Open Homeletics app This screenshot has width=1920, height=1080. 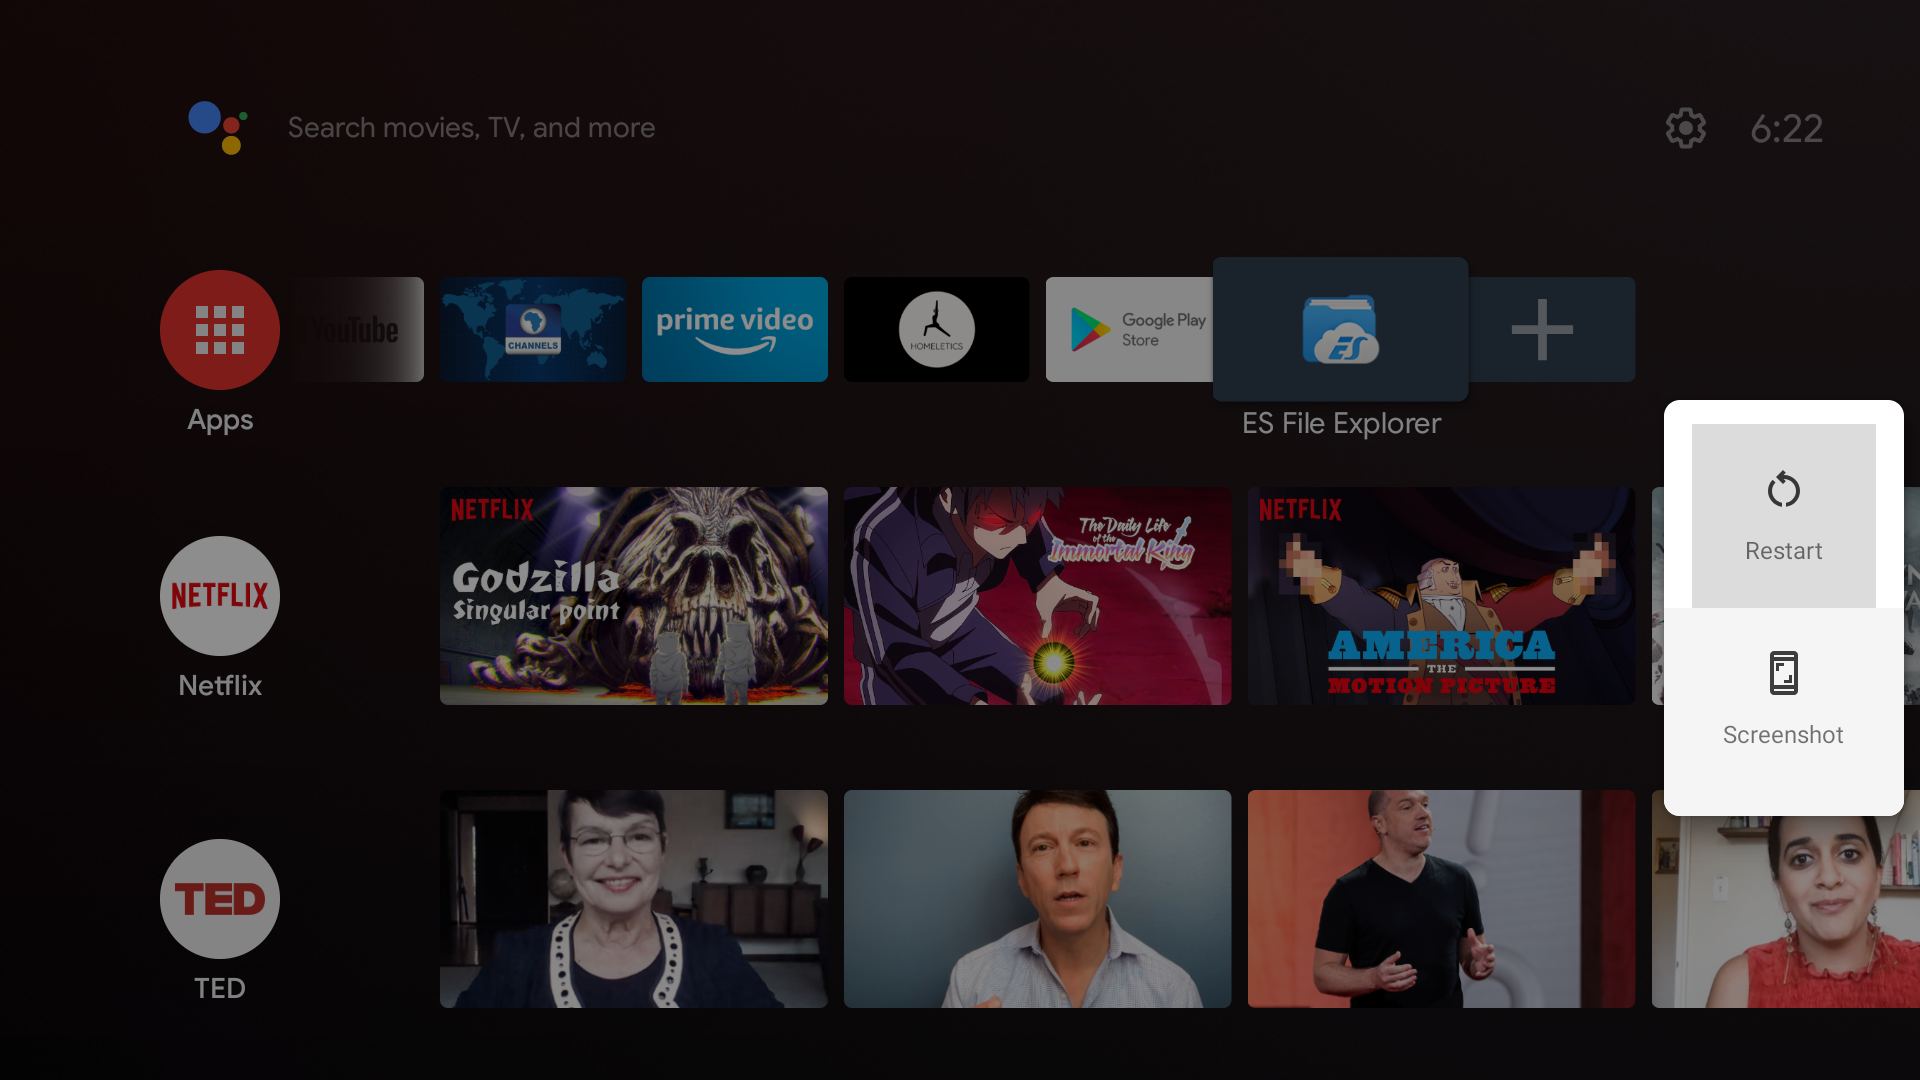(x=936, y=328)
